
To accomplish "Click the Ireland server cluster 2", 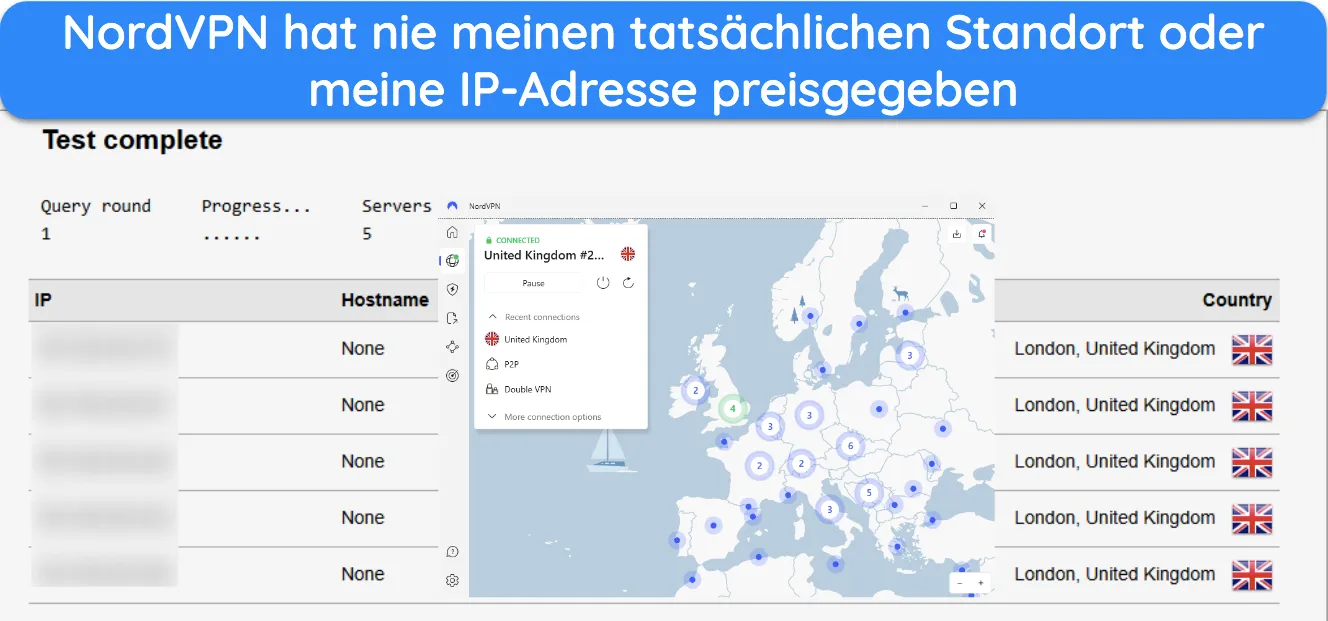I will (x=695, y=391).
